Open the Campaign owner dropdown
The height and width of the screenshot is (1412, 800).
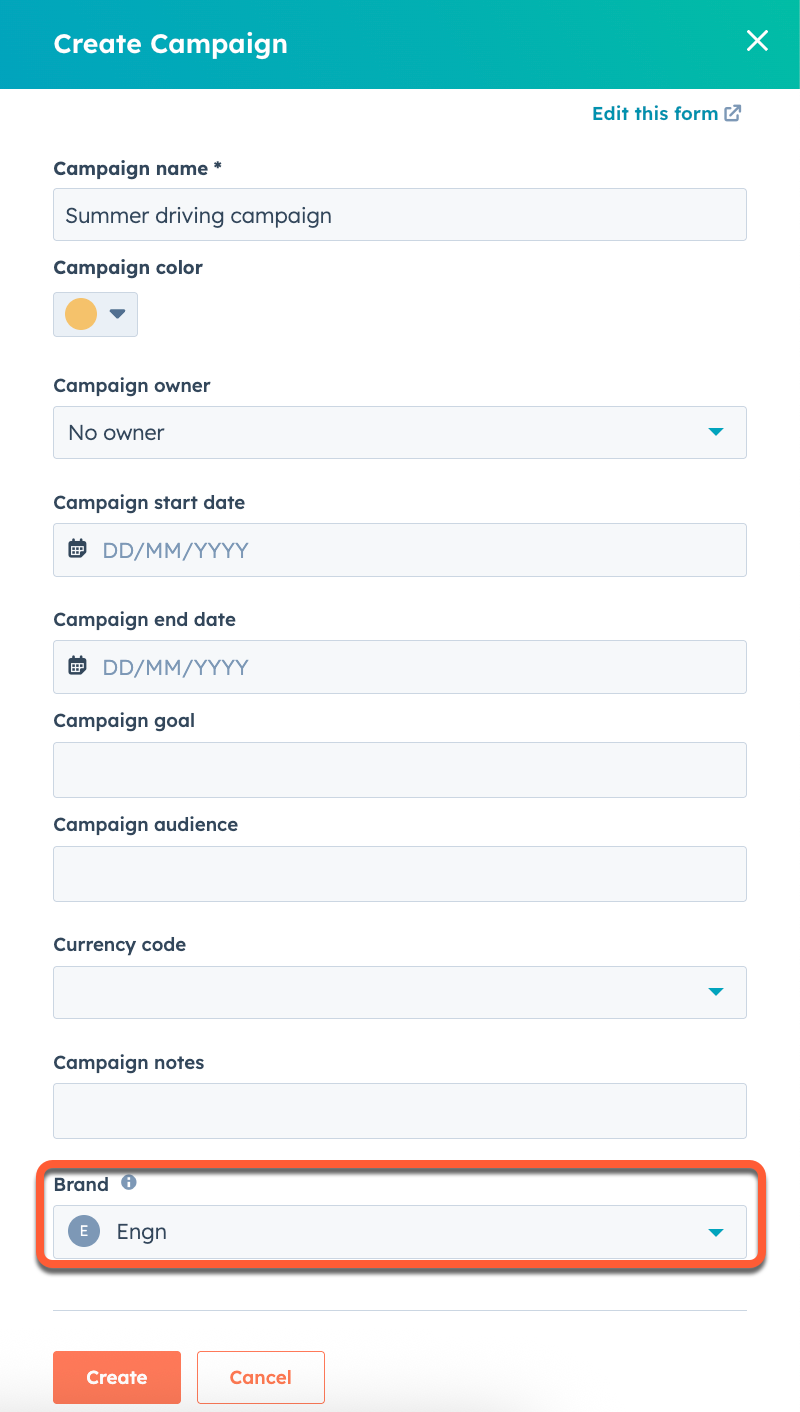716,432
